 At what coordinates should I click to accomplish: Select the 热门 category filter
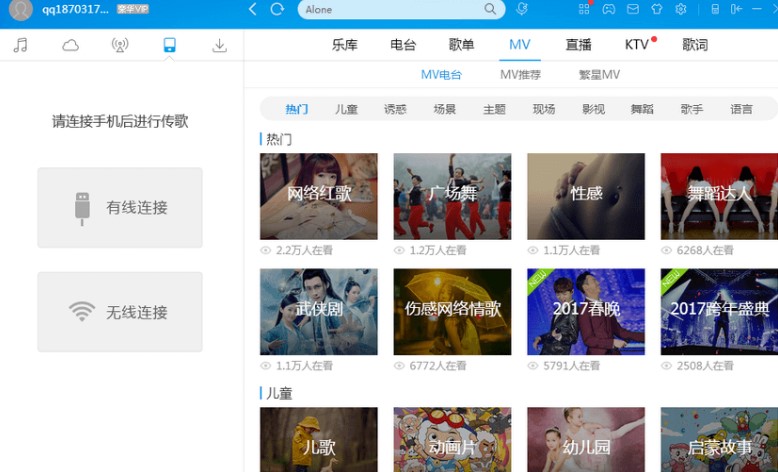click(x=297, y=109)
